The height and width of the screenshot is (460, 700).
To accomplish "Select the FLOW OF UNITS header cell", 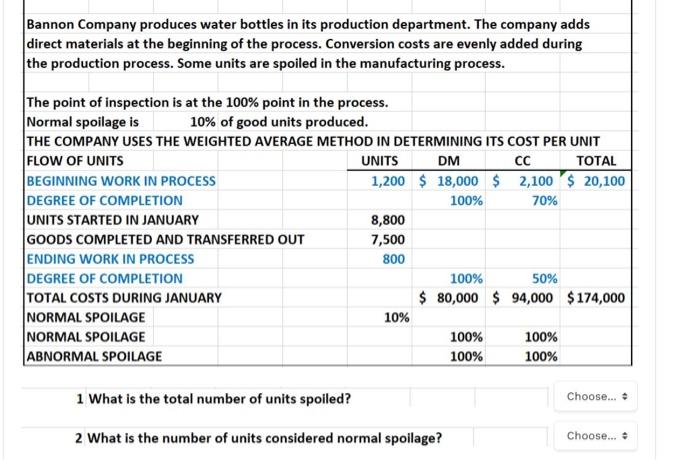I will (75, 161).
